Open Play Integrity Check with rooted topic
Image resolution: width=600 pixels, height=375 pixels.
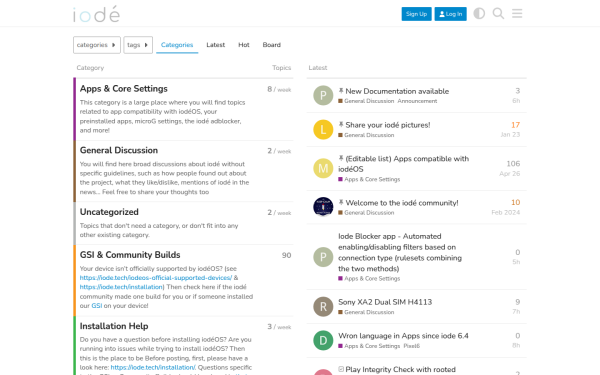click(400, 369)
